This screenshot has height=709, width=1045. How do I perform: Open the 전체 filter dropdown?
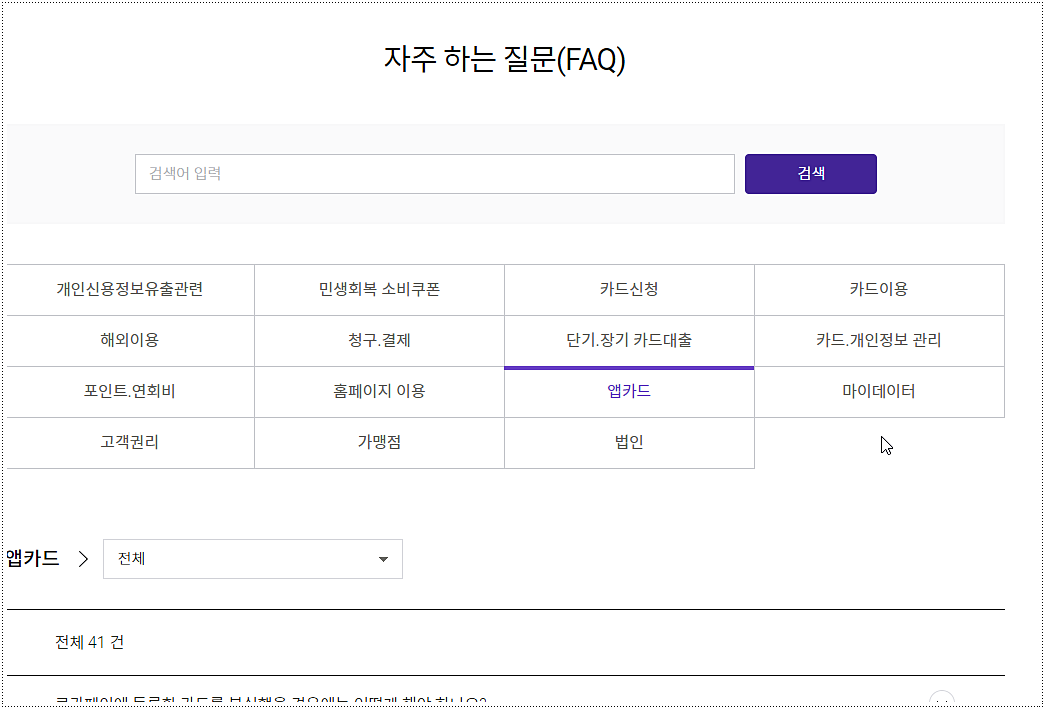pyautogui.click(x=252, y=559)
